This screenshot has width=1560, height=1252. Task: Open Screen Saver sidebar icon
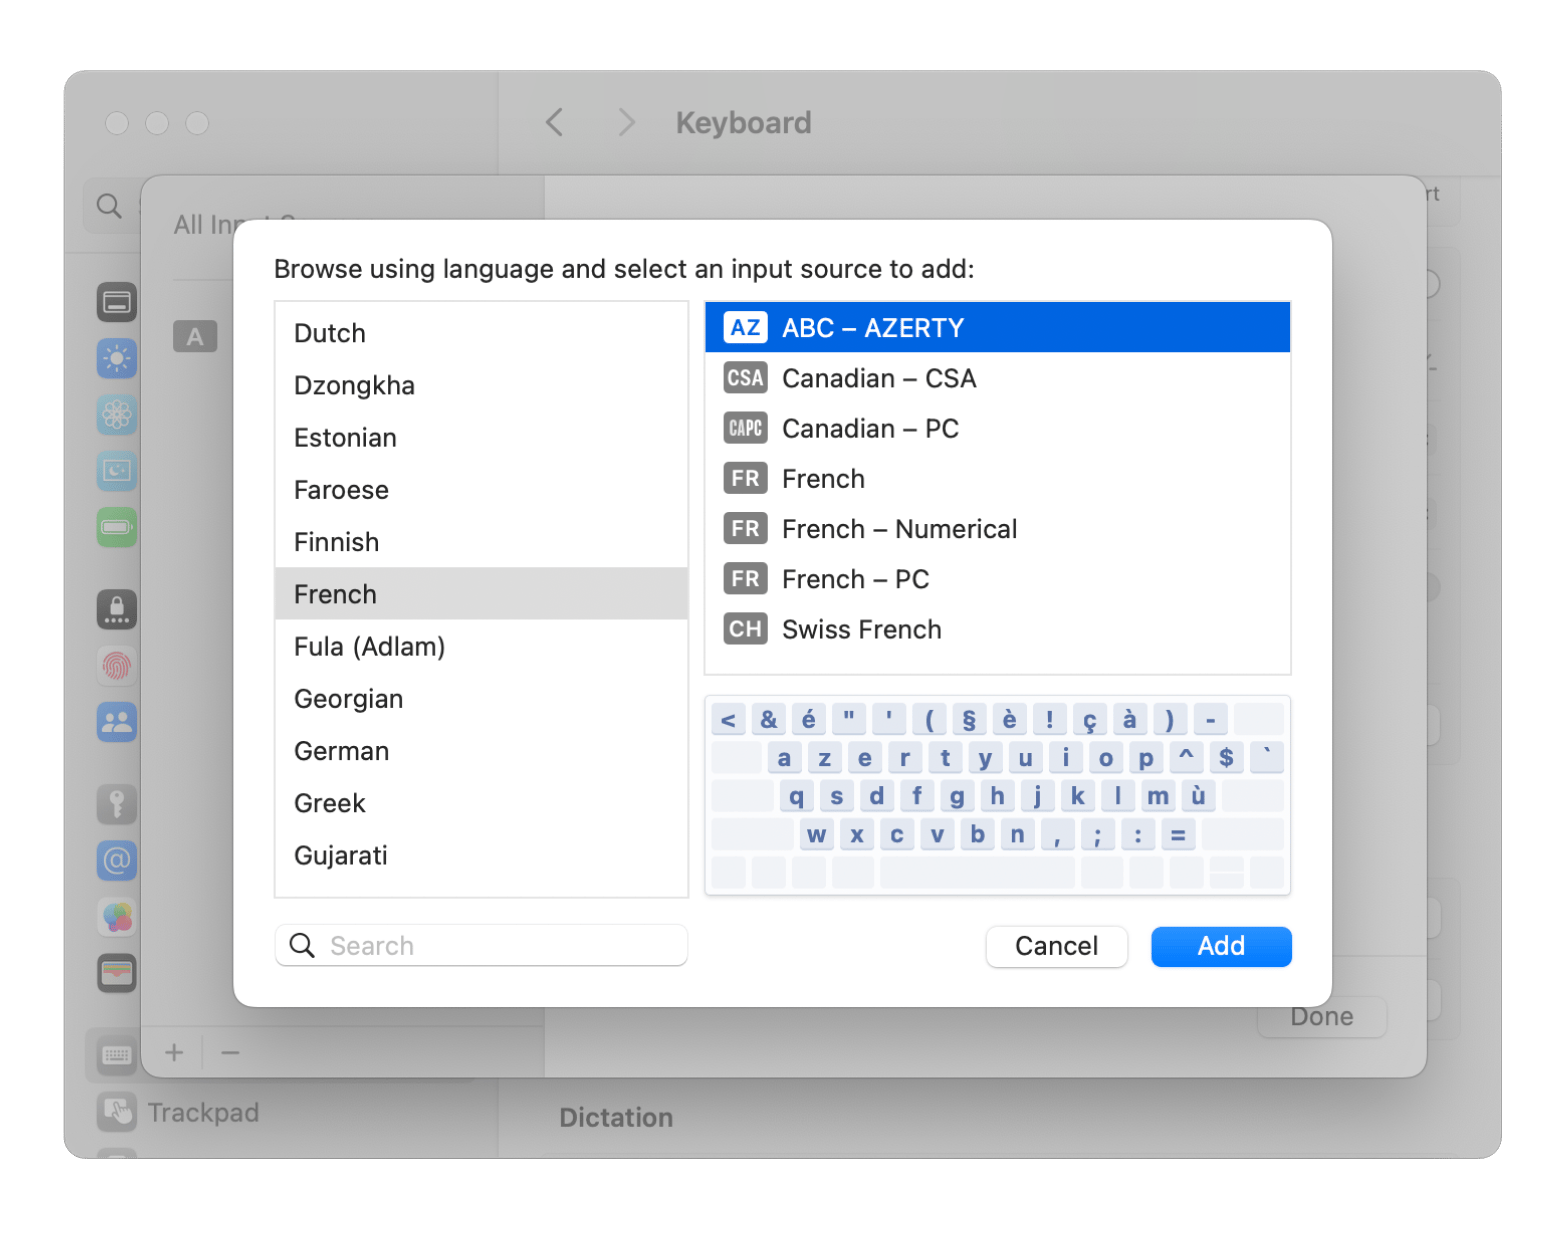click(117, 470)
